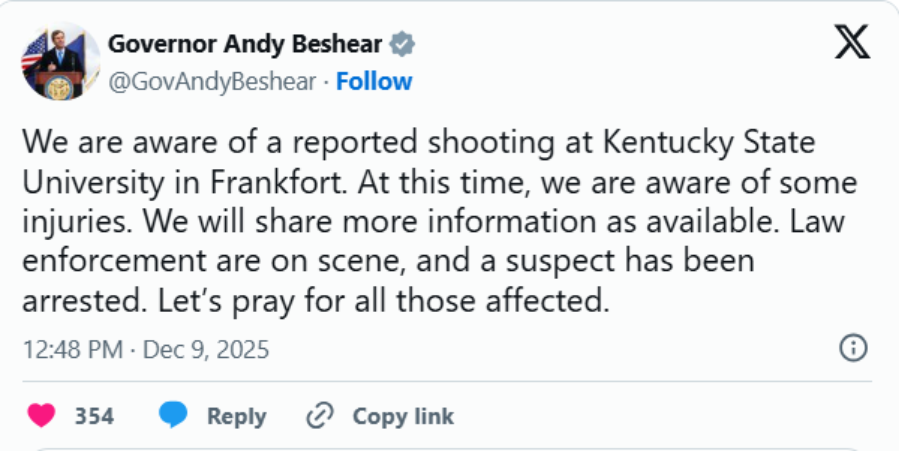Open Governor Andy Beshear's profile picture
Screen dimensions: 900x451
[61, 62]
